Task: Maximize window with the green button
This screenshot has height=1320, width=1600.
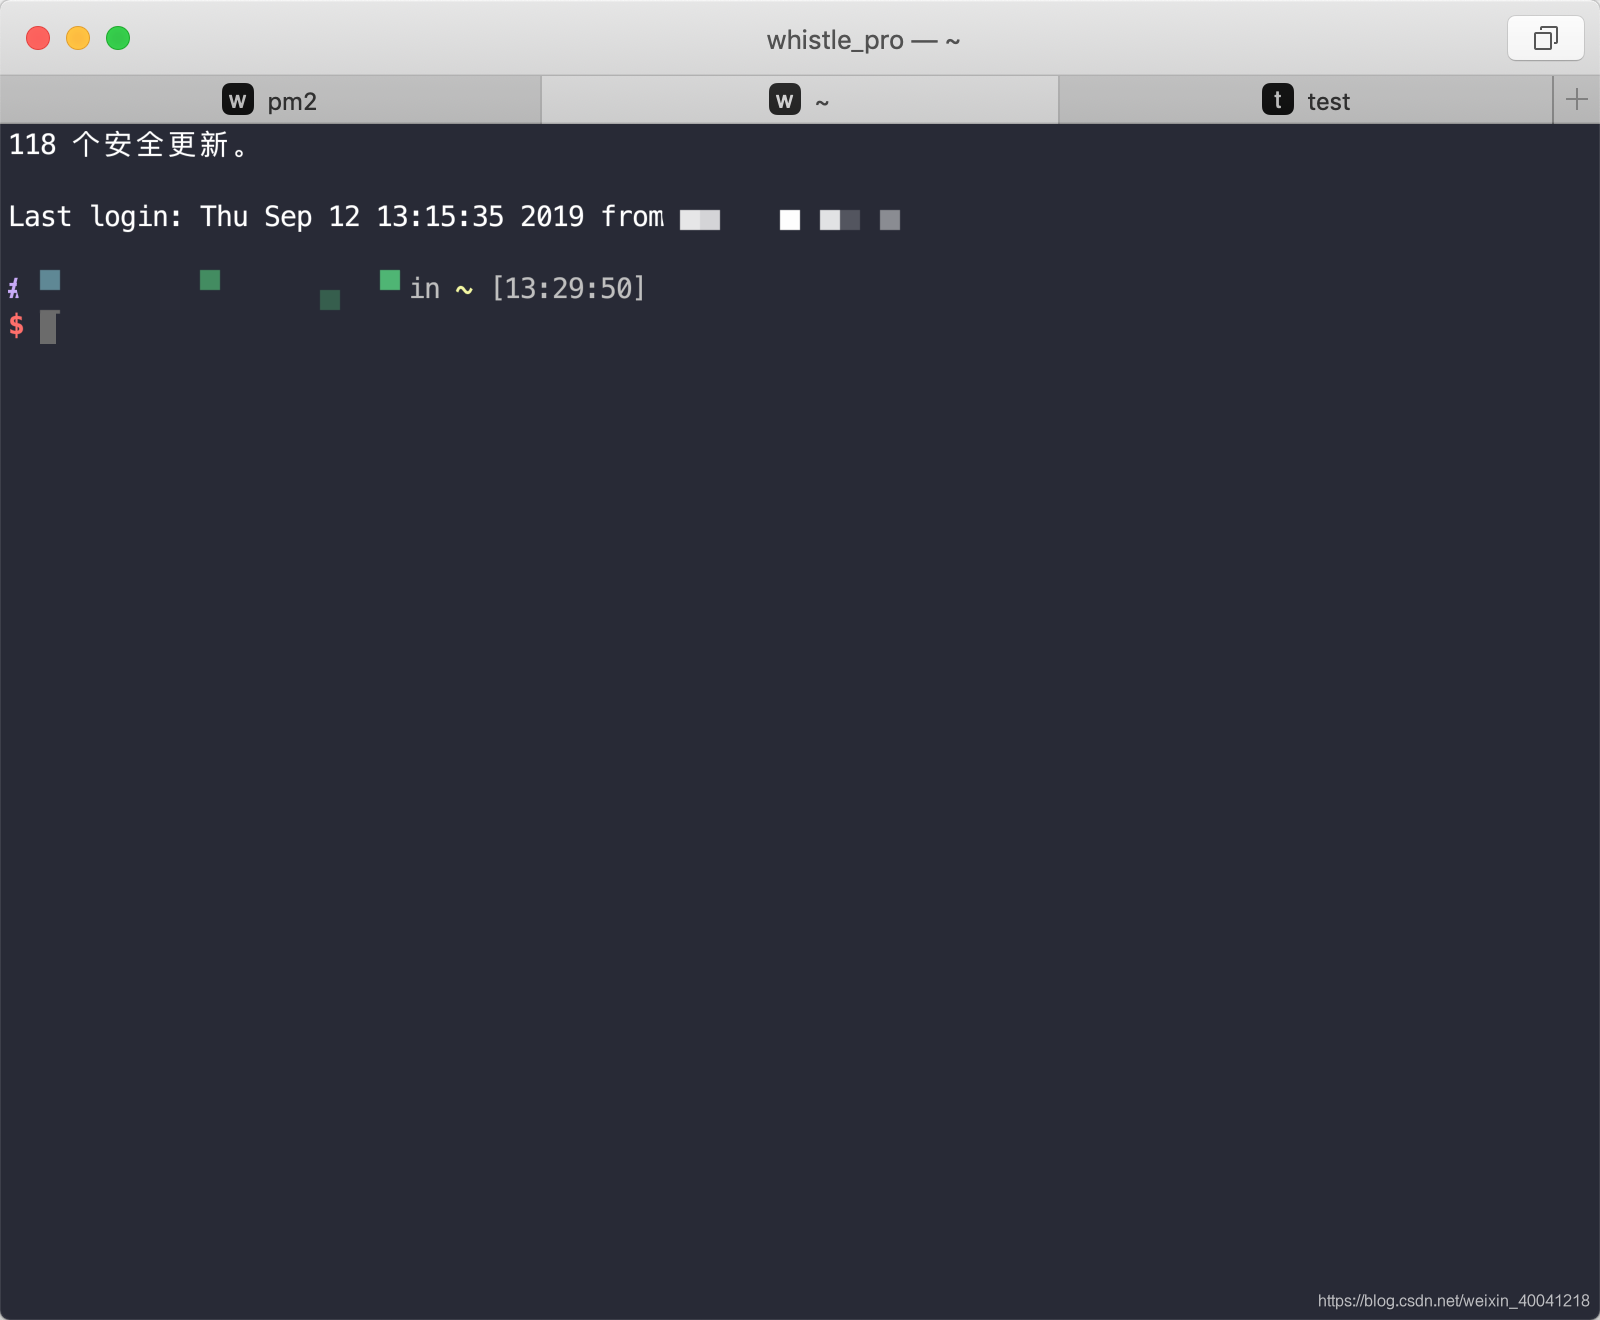Action: pos(118,38)
